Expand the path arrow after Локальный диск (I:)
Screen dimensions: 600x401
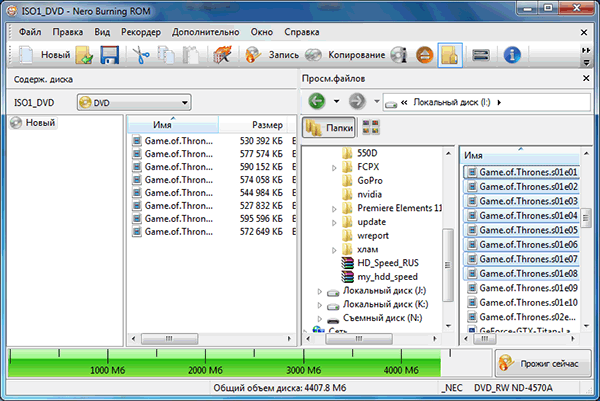point(499,102)
